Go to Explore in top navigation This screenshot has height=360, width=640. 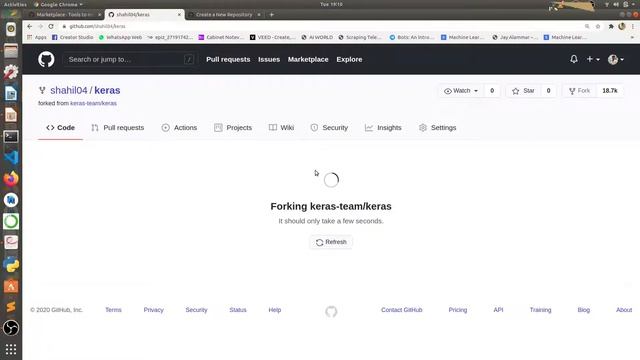pyautogui.click(x=349, y=59)
